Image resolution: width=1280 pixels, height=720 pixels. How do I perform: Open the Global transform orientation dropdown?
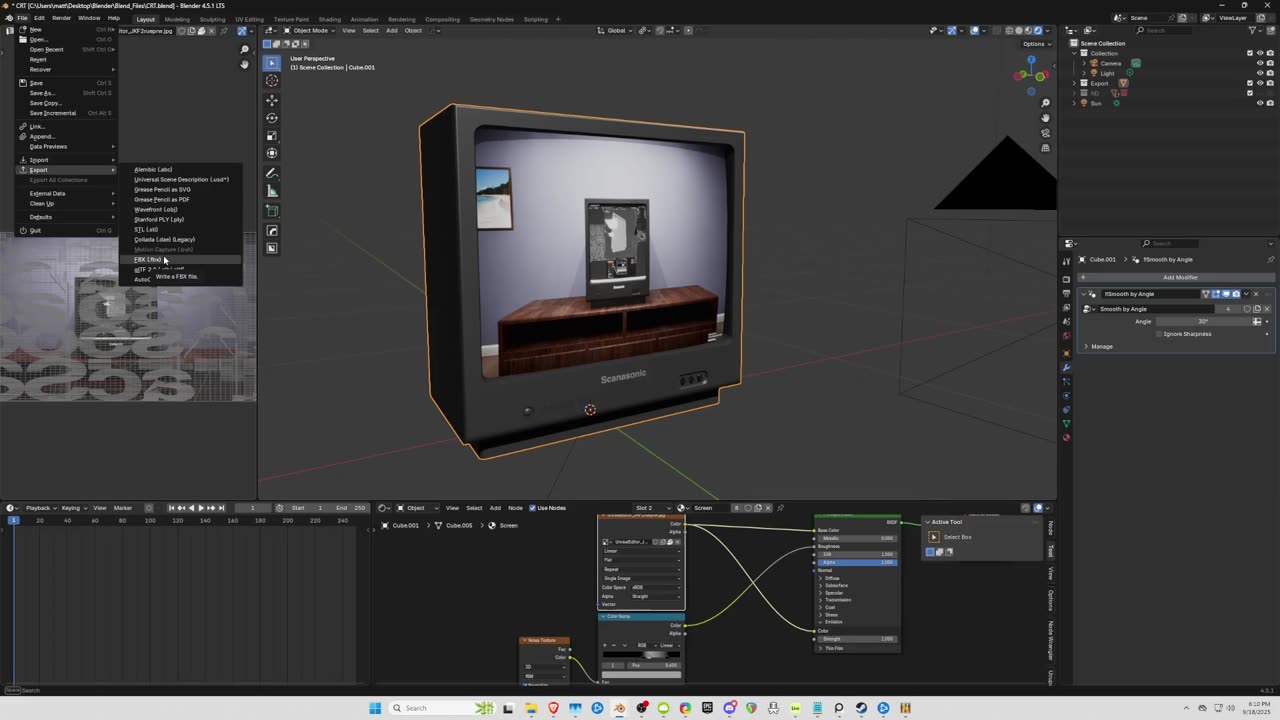coord(616,30)
